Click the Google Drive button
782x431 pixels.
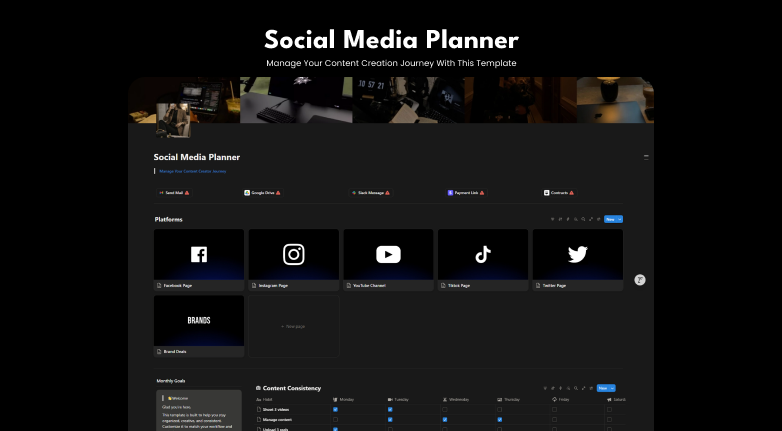(262, 193)
